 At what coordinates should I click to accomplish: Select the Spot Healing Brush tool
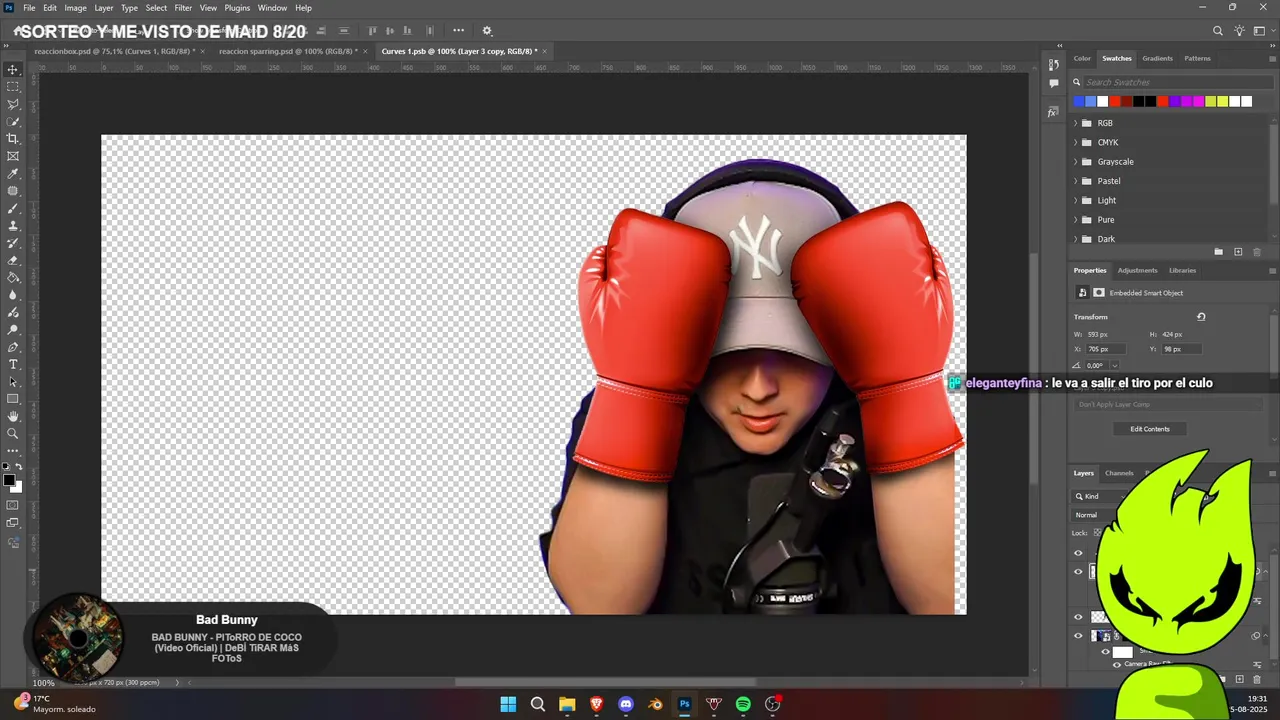tap(13, 191)
